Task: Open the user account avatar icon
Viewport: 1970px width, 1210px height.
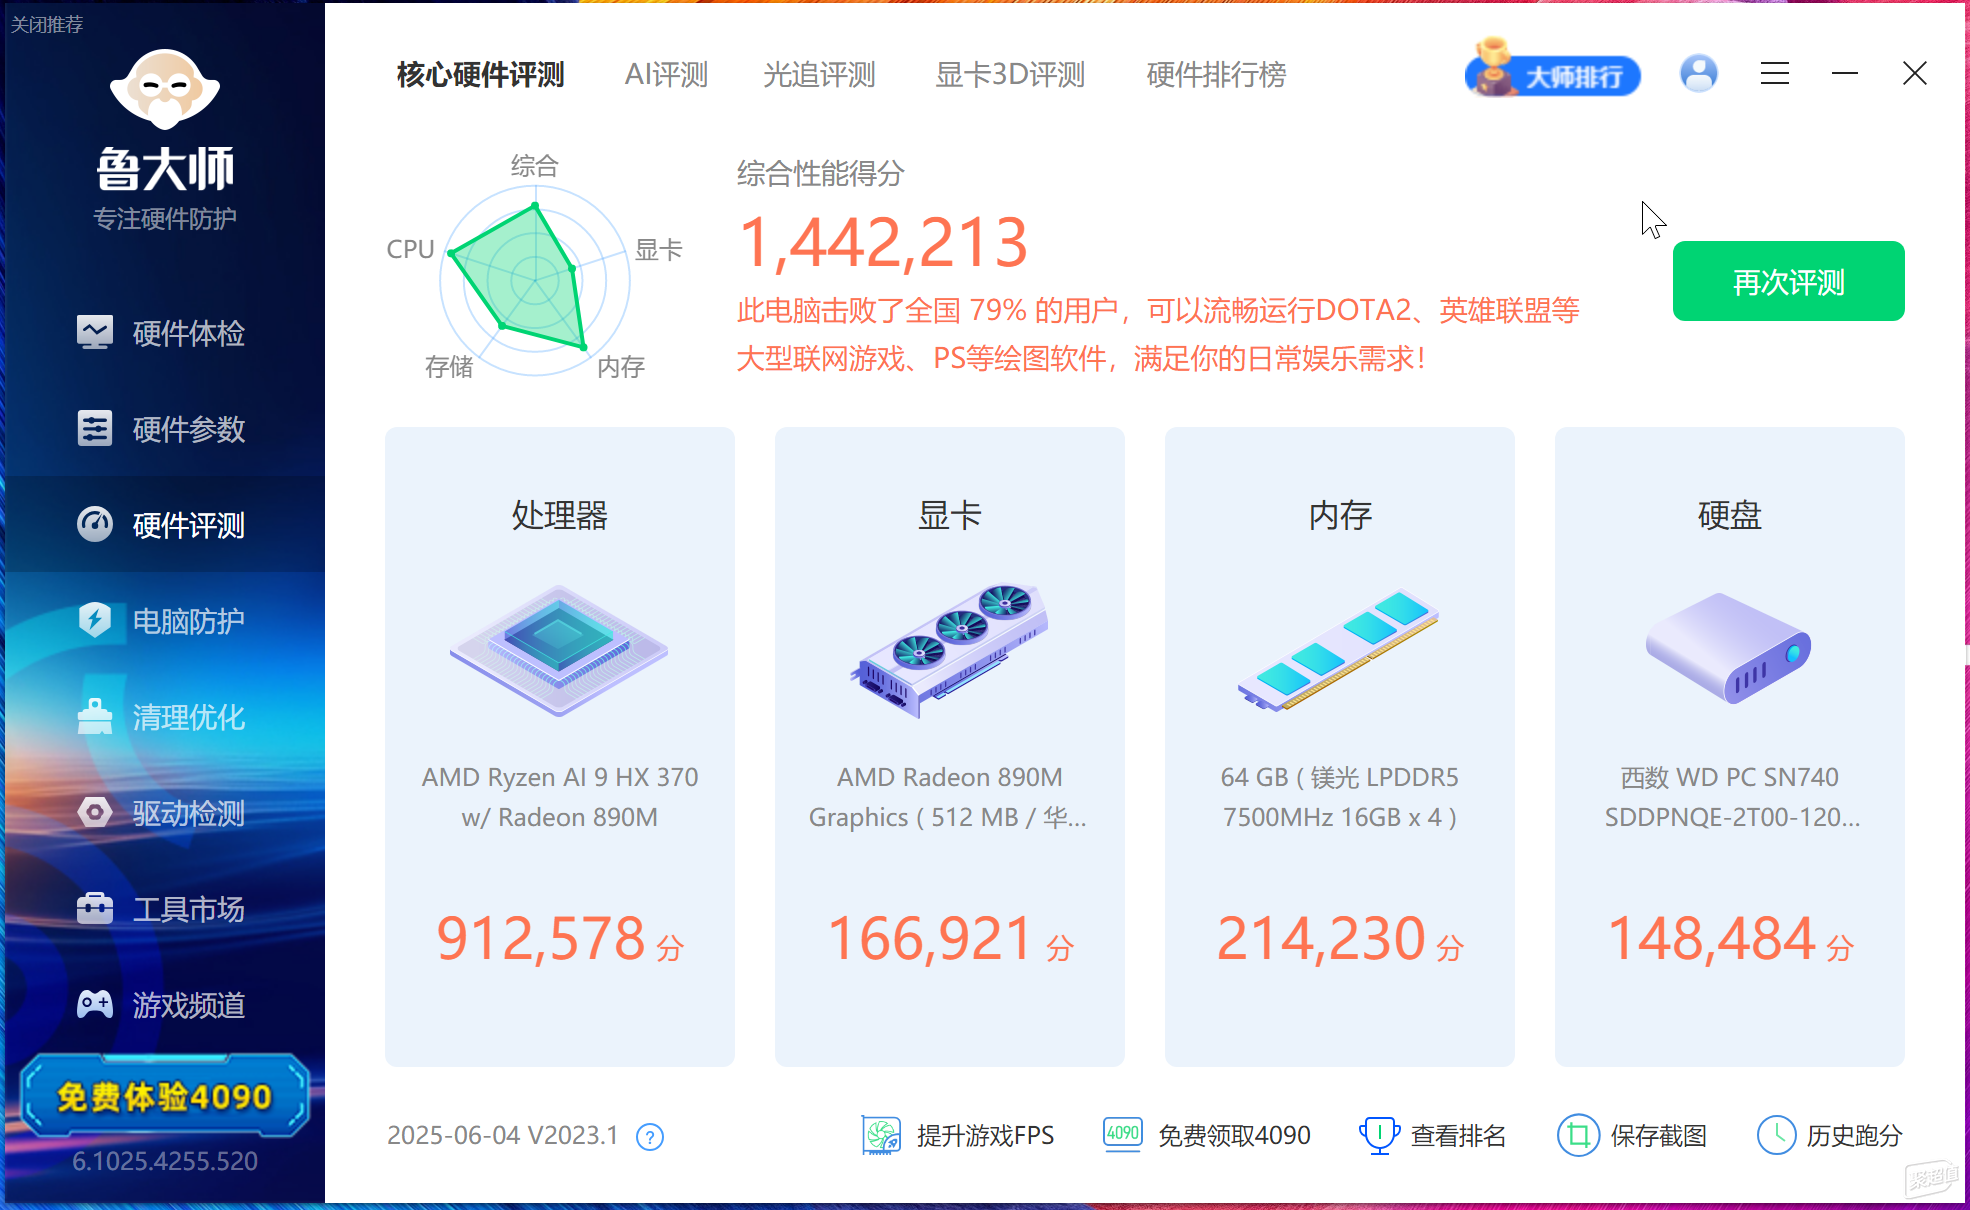Action: click(x=1699, y=74)
